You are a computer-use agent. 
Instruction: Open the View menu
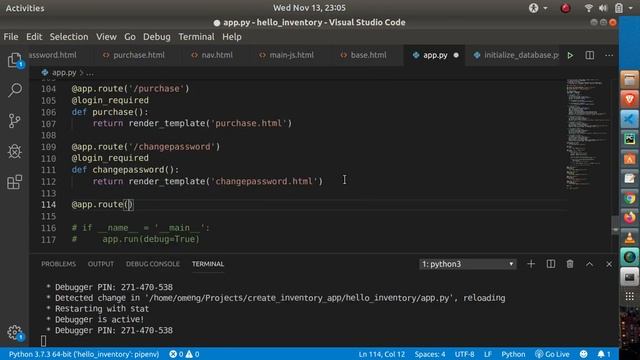[106, 37]
